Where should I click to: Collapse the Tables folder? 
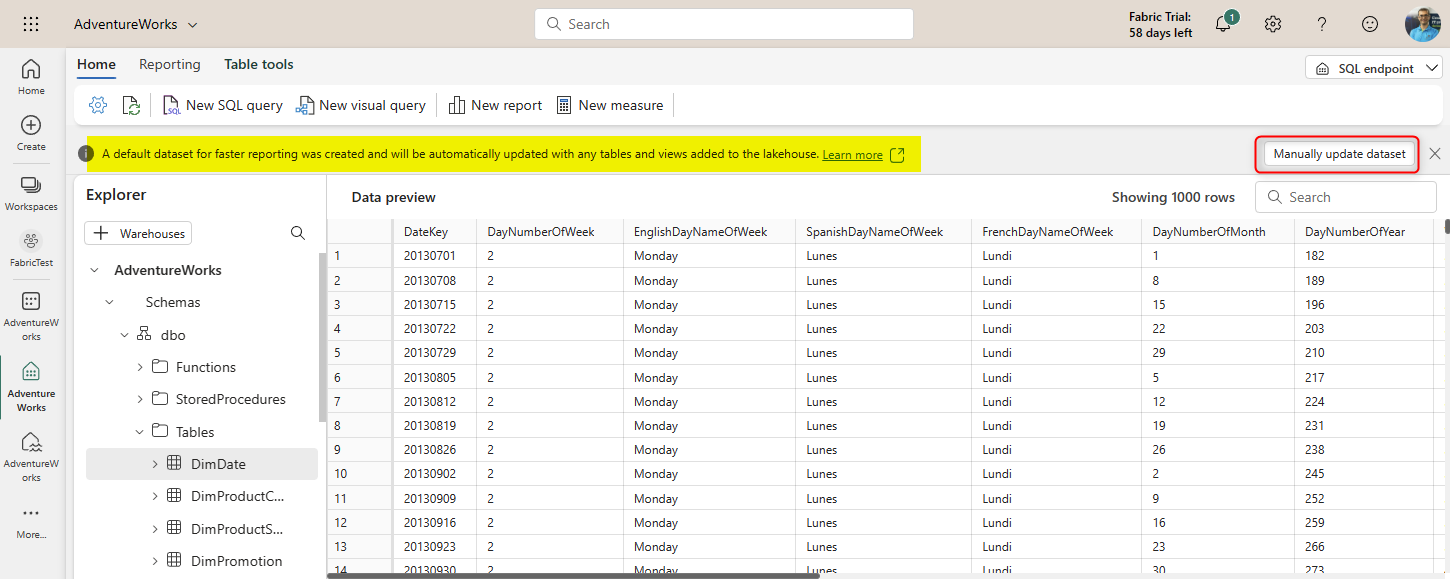140,432
